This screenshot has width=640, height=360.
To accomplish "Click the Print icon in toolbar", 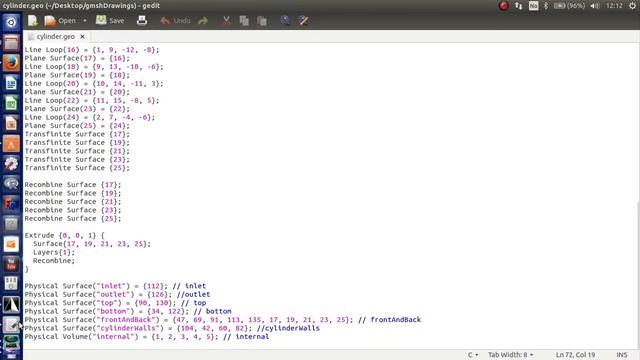I will pos(142,20).
